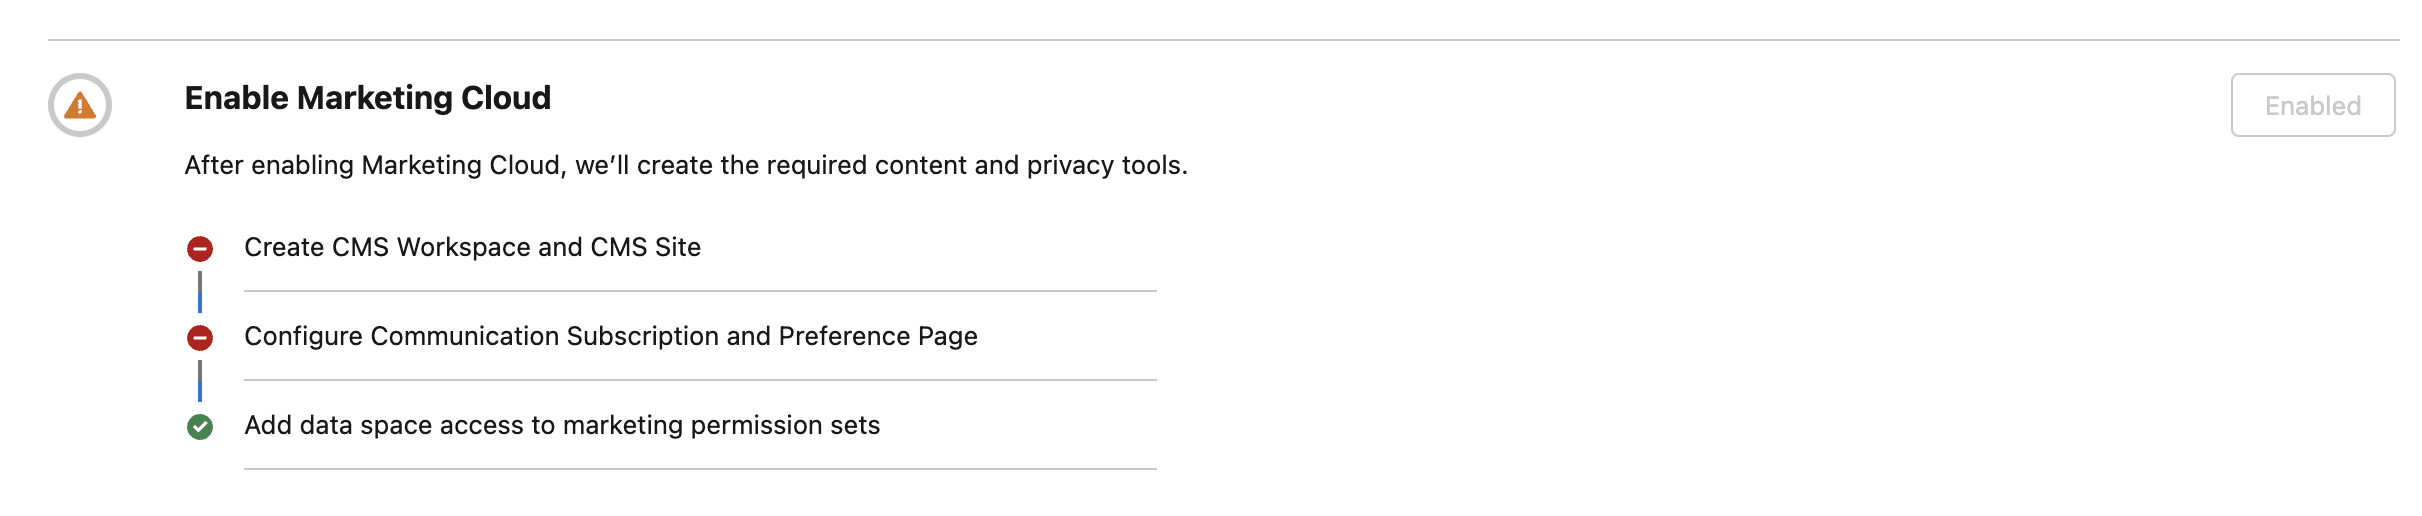Click the divider under Add data space access step

coord(700,469)
